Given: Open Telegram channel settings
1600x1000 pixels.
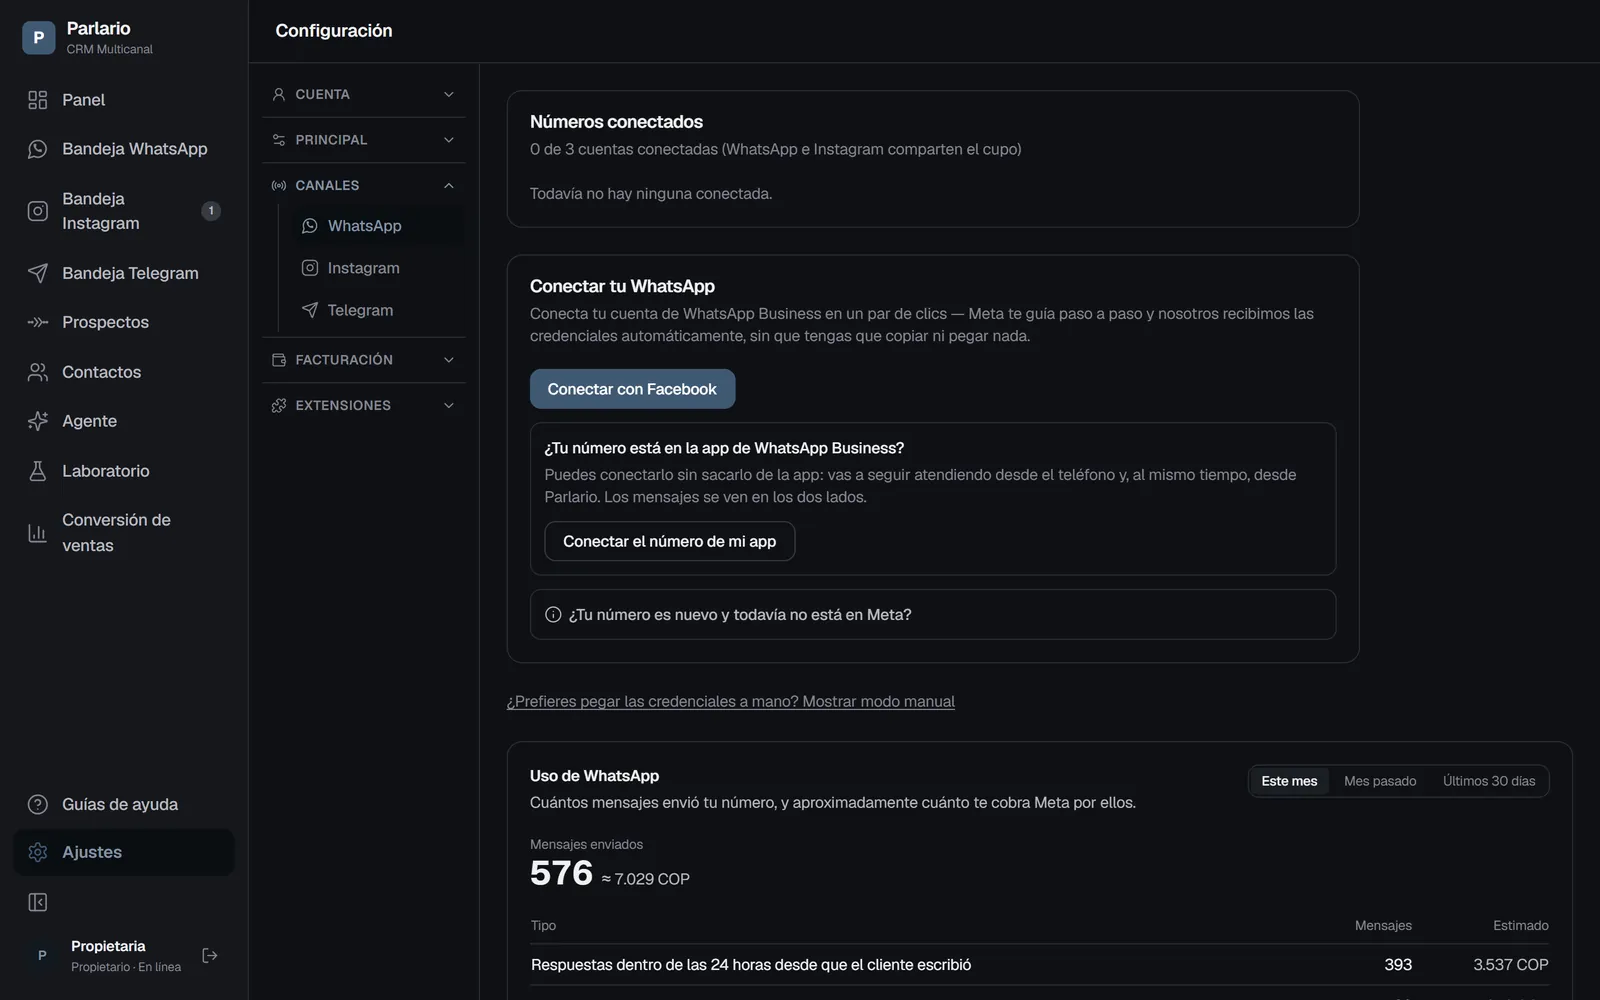Looking at the screenshot, I should (x=378, y=310).
